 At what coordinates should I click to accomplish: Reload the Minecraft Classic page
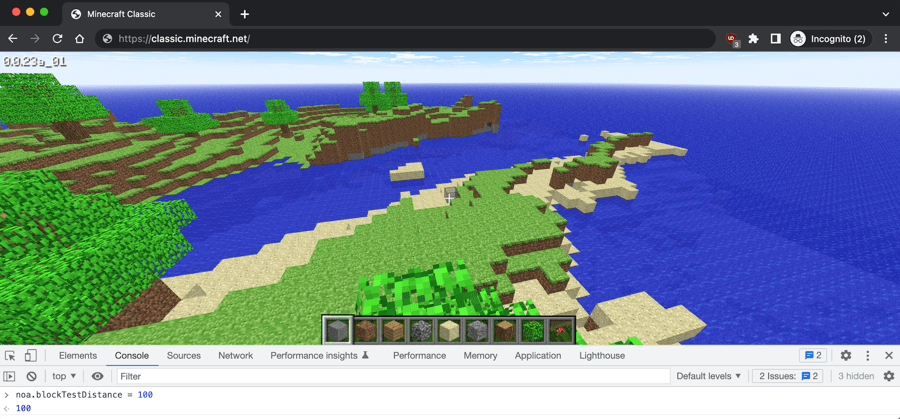tap(57, 39)
